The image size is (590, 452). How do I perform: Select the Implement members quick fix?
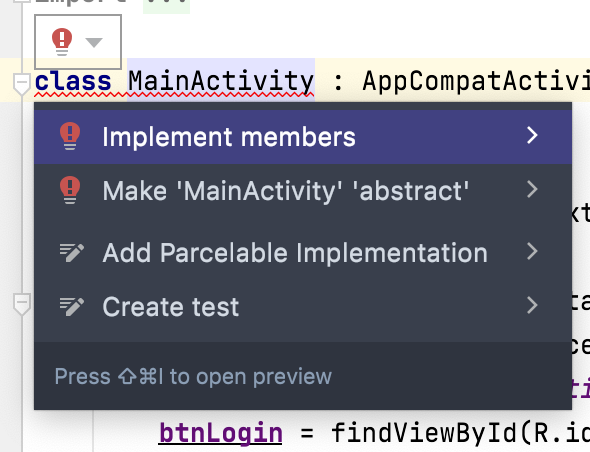click(303, 137)
